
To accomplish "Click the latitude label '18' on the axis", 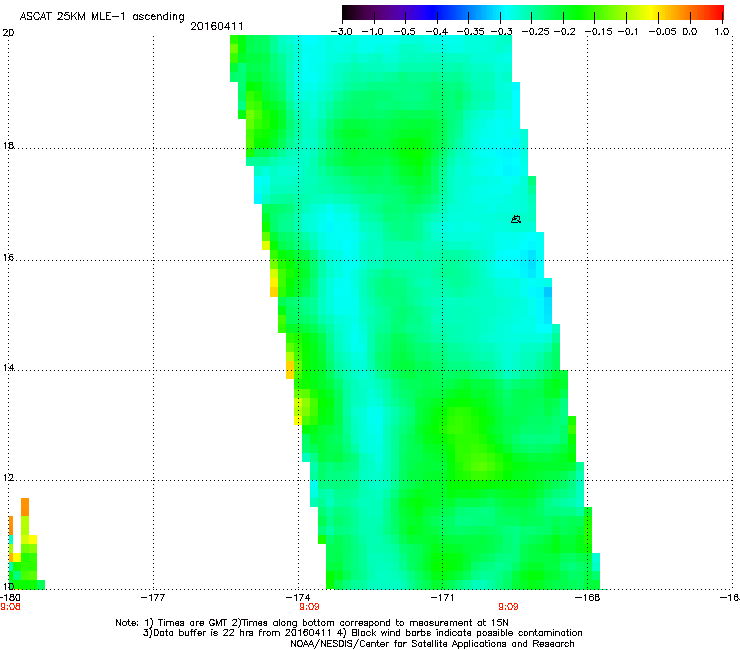I will click(8, 145).
